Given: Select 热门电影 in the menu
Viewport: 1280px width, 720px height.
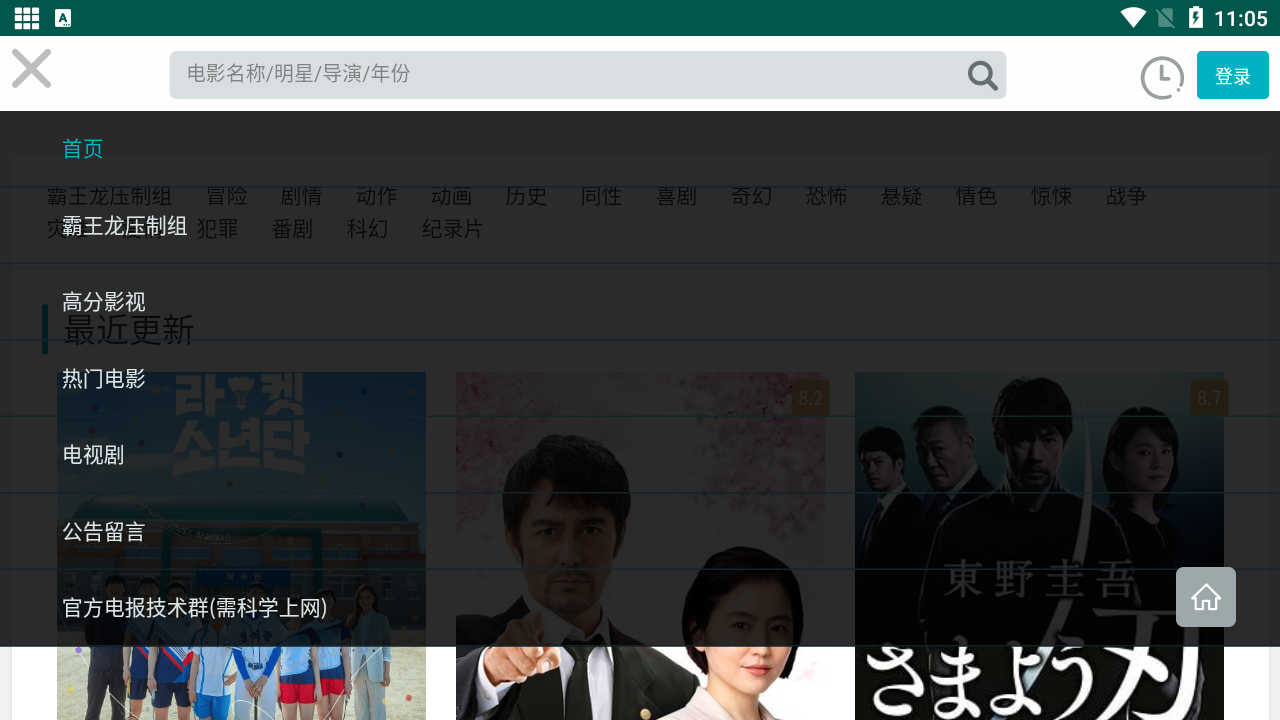Looking at the screenshot, I should tap(104, 379).
